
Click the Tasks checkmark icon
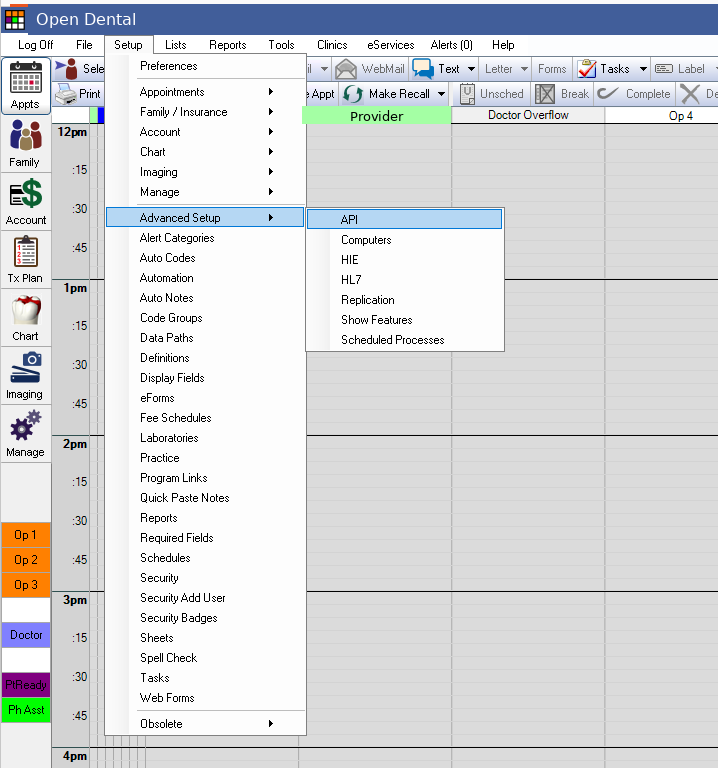(x=586, y=69)
